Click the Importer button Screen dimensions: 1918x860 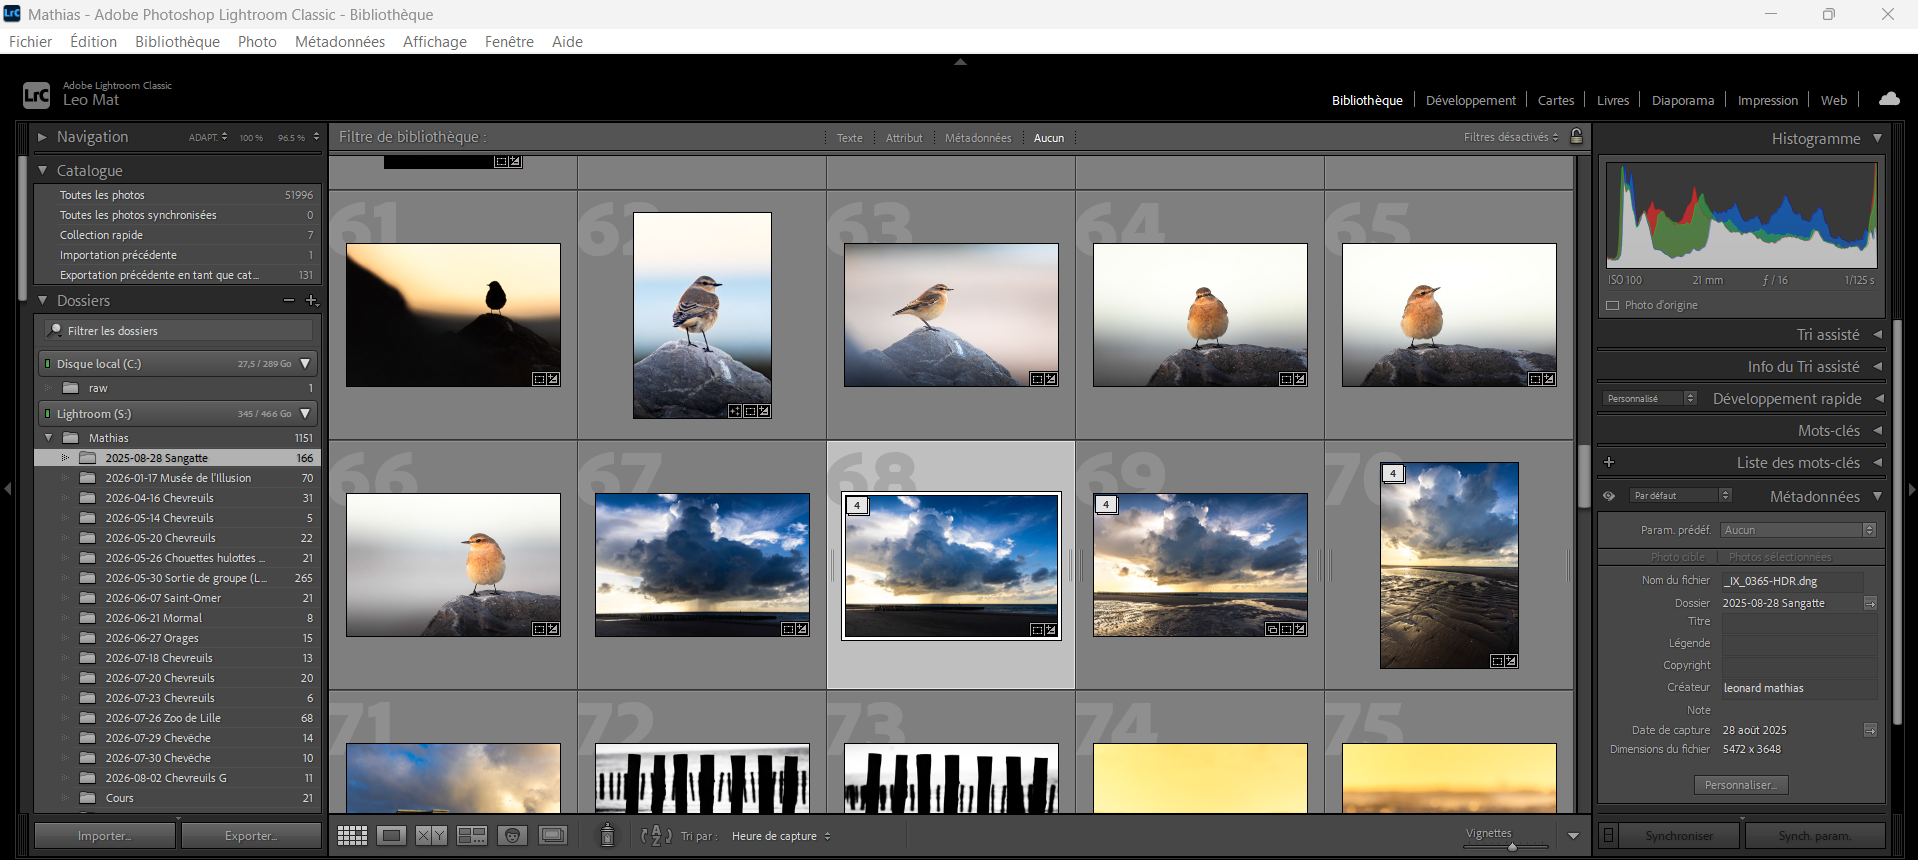click(x=105, y=836)
